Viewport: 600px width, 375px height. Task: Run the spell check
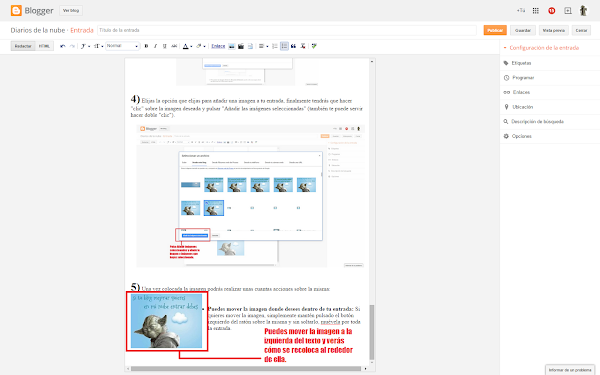(x=314, y=46)
